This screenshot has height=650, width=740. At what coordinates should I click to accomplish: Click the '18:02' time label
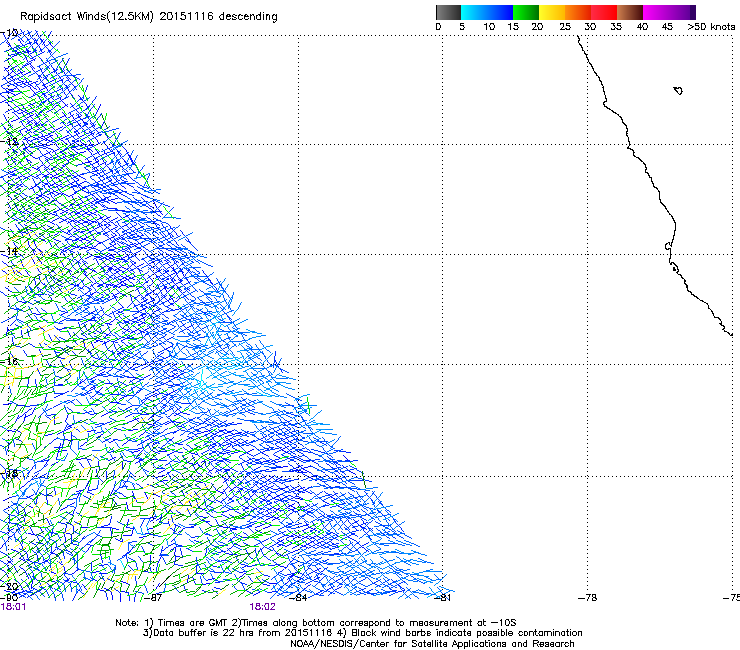(x=262, y=607)
